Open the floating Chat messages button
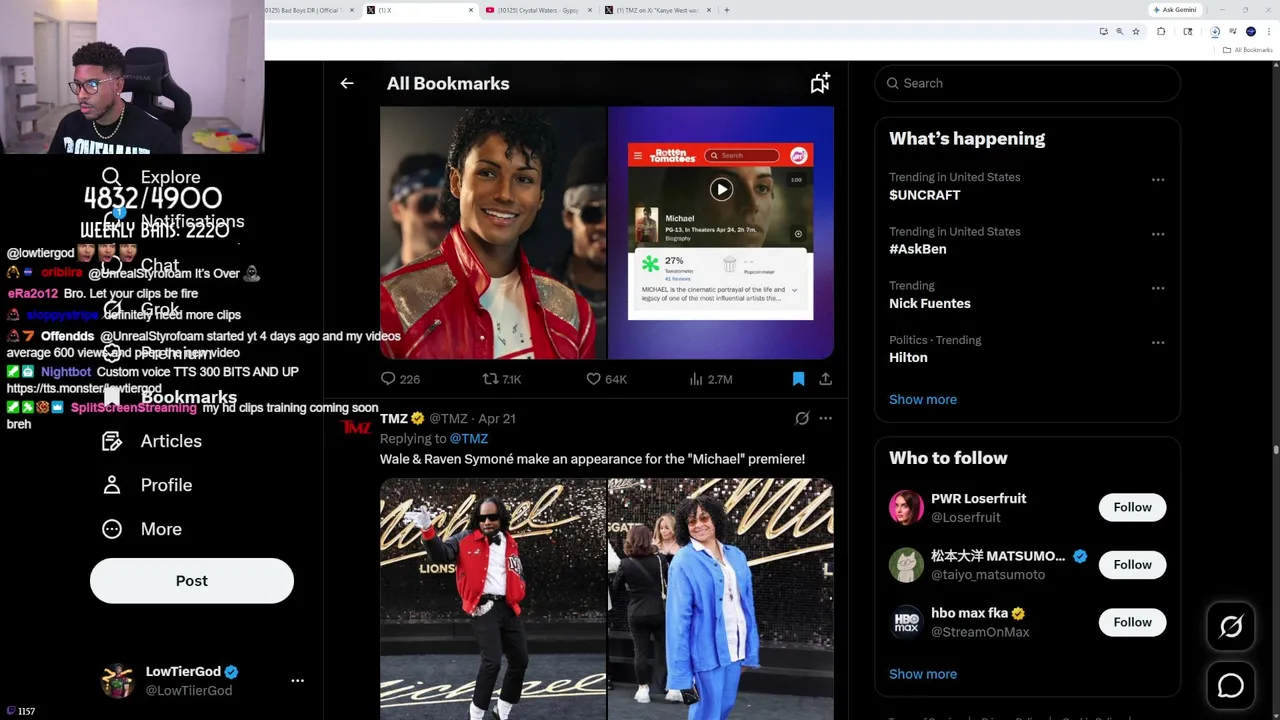This screenshot has width=1280, height=720. click(x=1231, y=685)
